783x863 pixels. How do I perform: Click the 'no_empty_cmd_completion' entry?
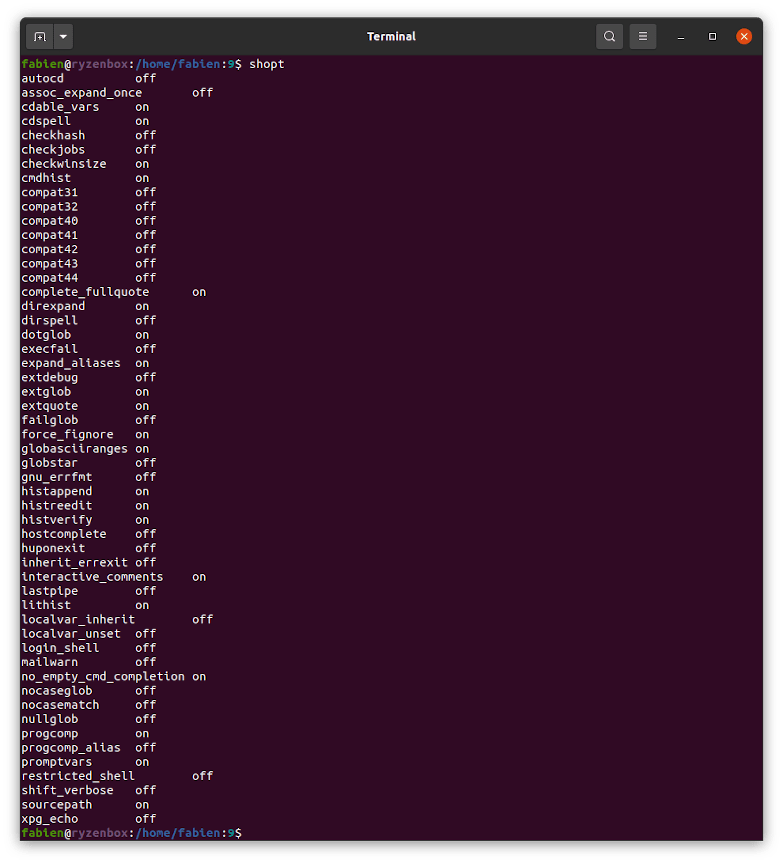[x=102, y=676]
